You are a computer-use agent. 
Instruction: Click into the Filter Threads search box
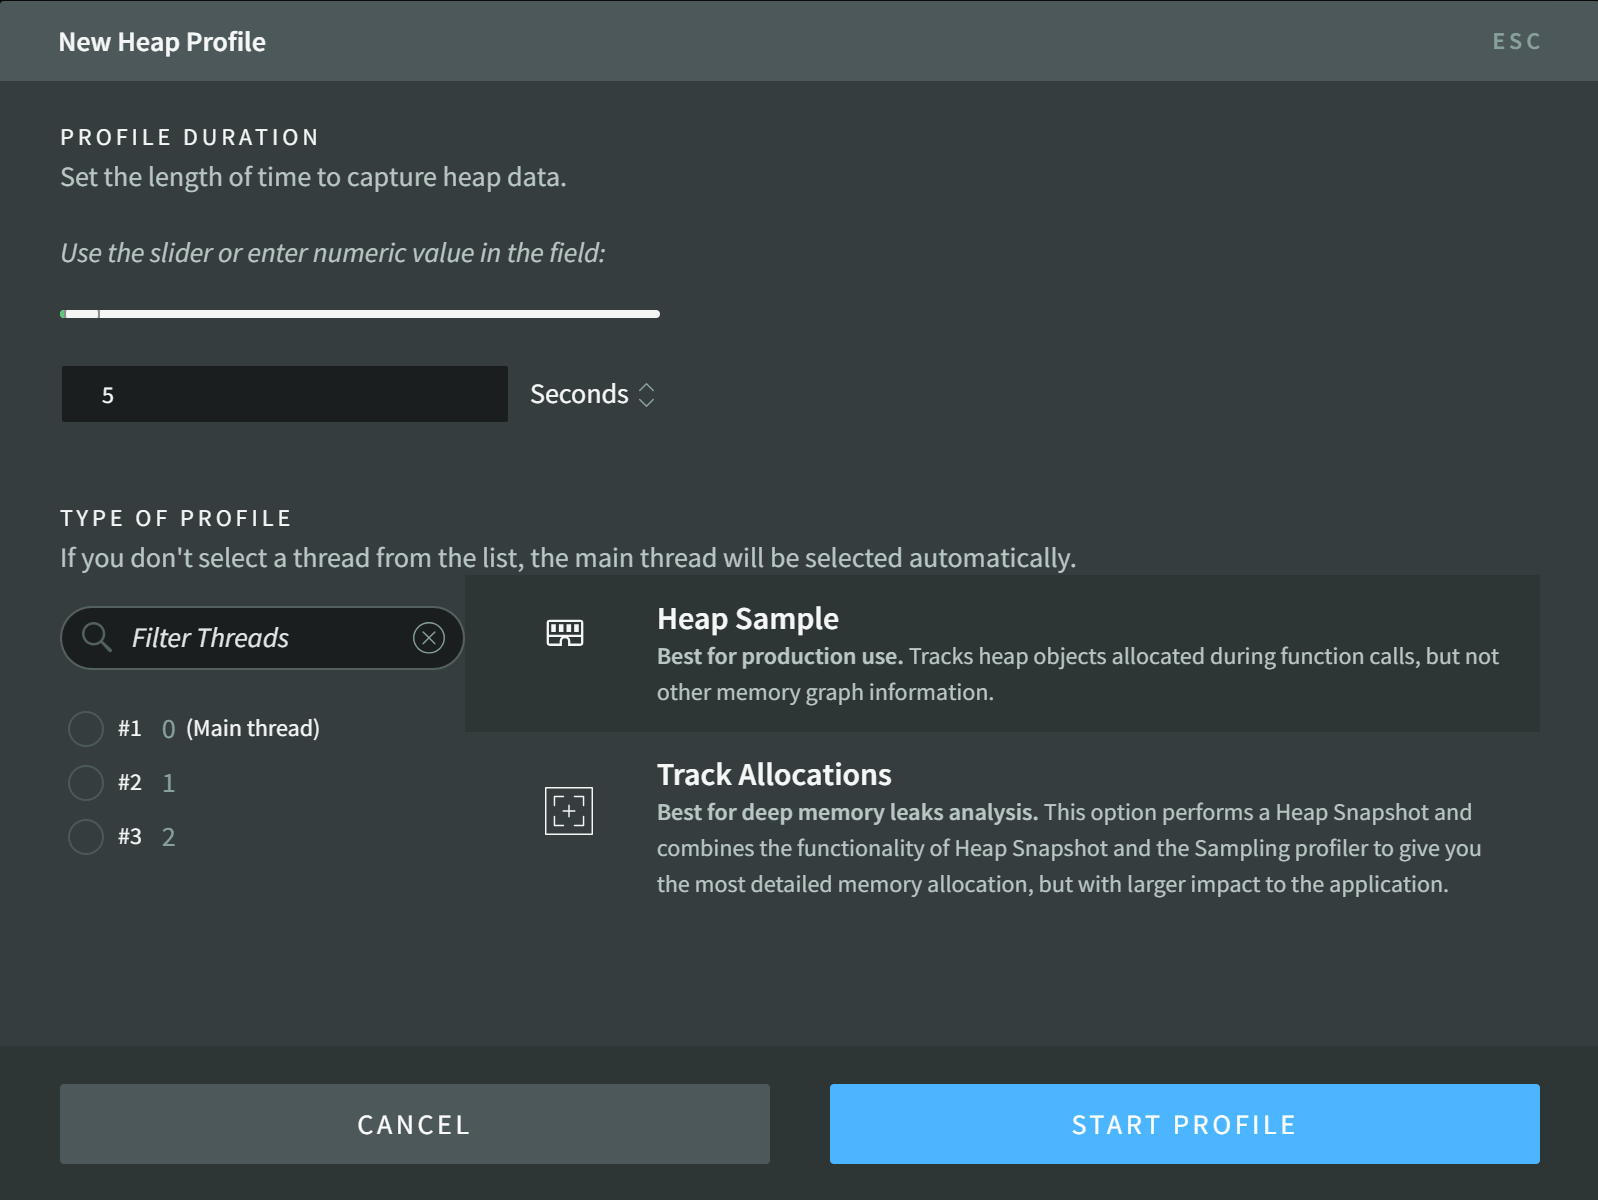pyautogui.click(x=260, y=638)
